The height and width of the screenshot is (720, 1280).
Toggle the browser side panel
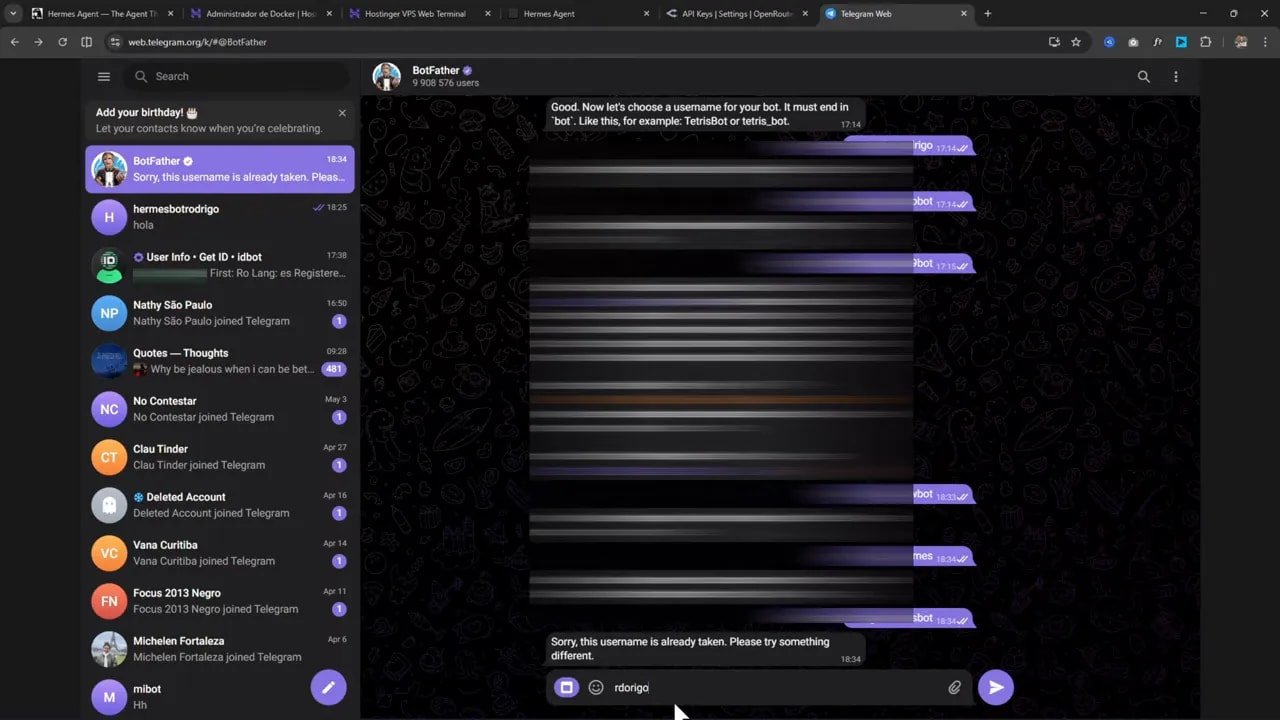point(86,42)
